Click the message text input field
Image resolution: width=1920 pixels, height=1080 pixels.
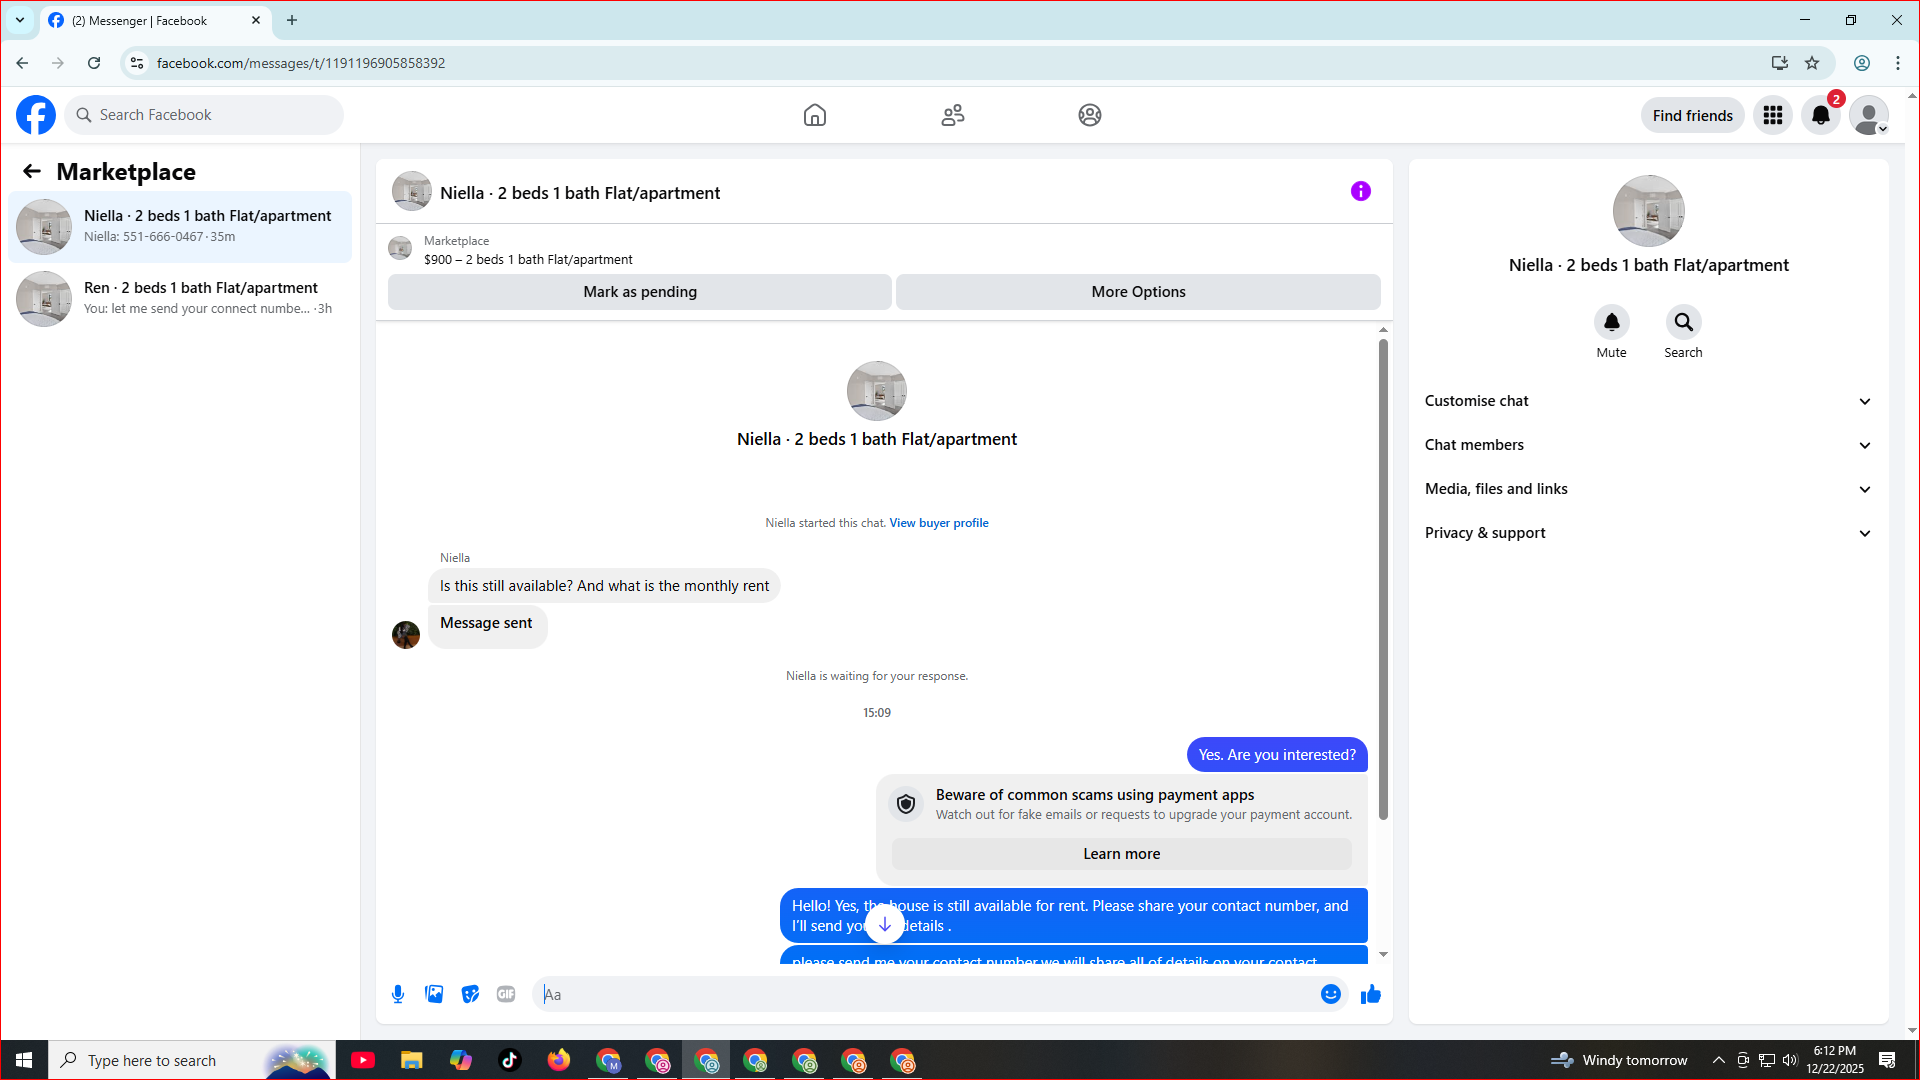(x=925, y=994)
